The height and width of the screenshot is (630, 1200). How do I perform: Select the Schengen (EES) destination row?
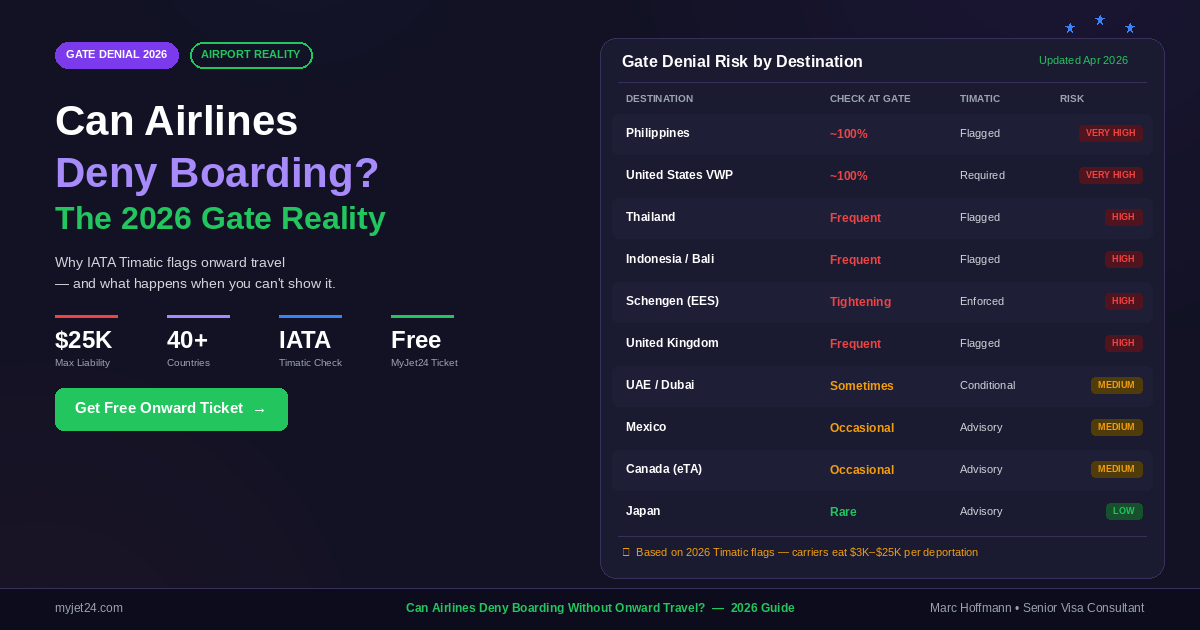point(882,301)
